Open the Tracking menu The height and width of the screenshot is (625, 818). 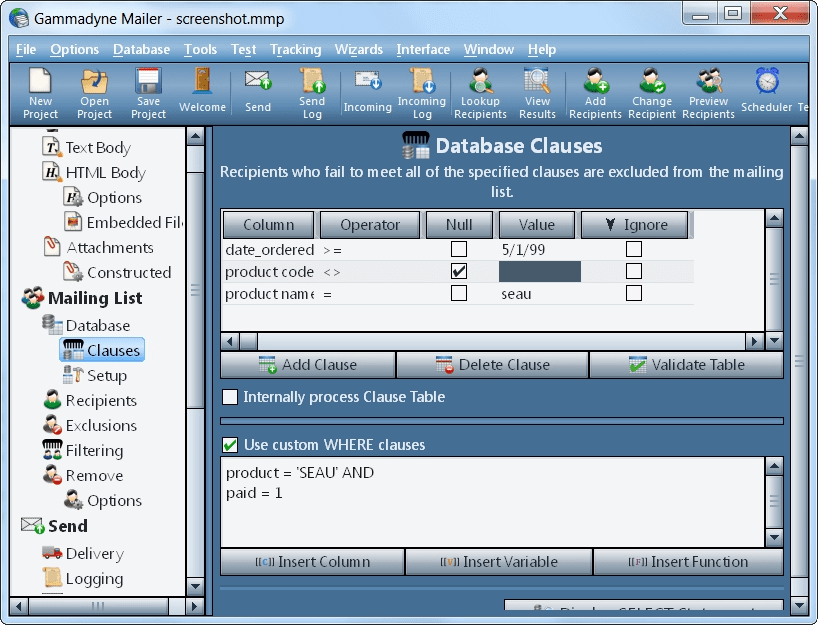pyautogui.click(x=295, y=50)
